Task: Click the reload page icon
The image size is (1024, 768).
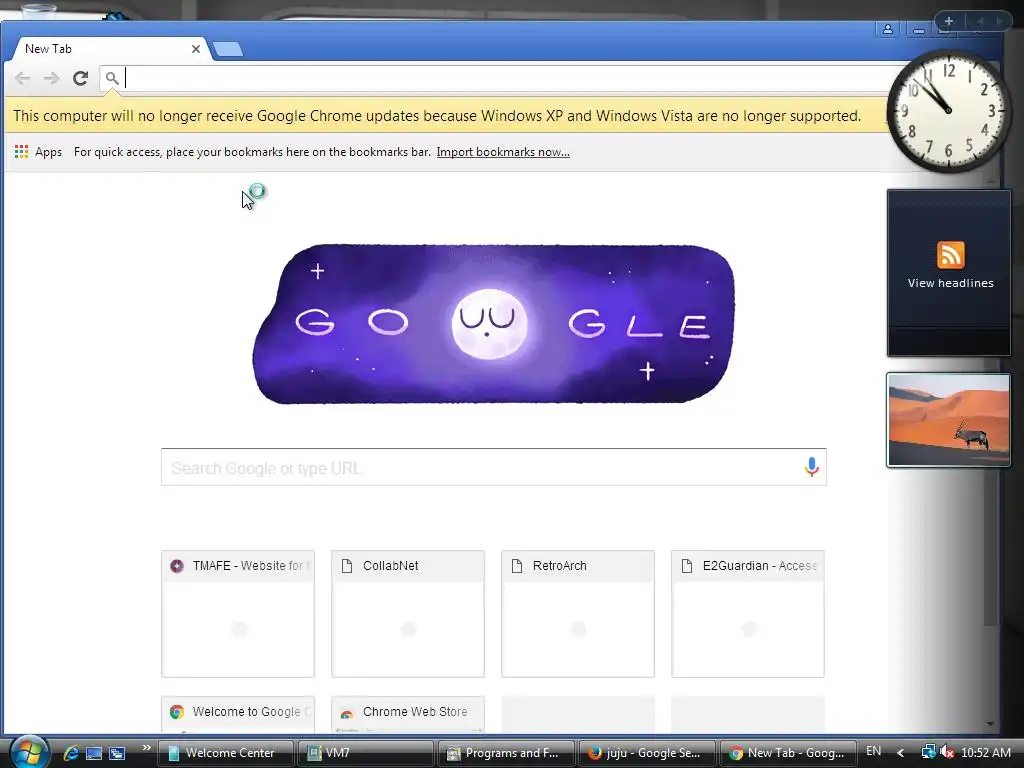Action: (x=80, y=78)
